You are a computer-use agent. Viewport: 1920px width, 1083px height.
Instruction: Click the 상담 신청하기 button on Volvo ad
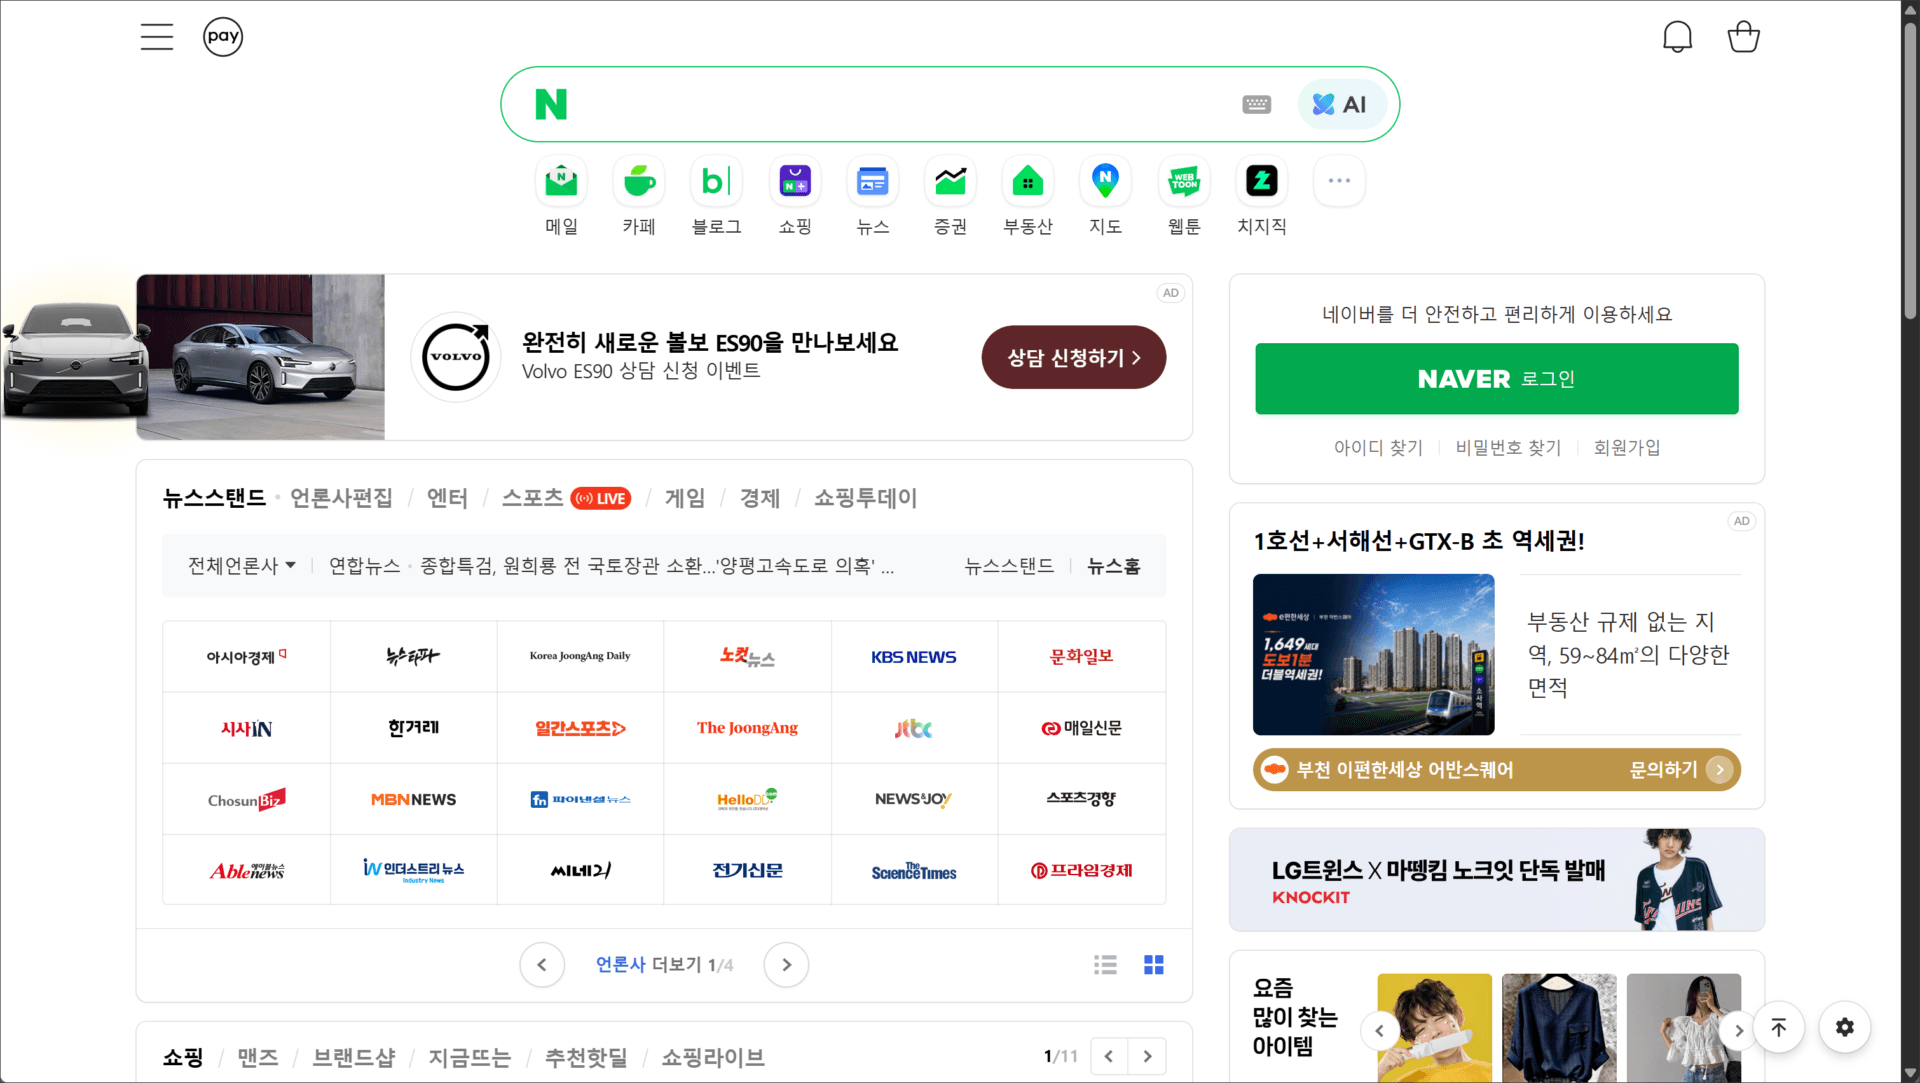point(1074,357)
